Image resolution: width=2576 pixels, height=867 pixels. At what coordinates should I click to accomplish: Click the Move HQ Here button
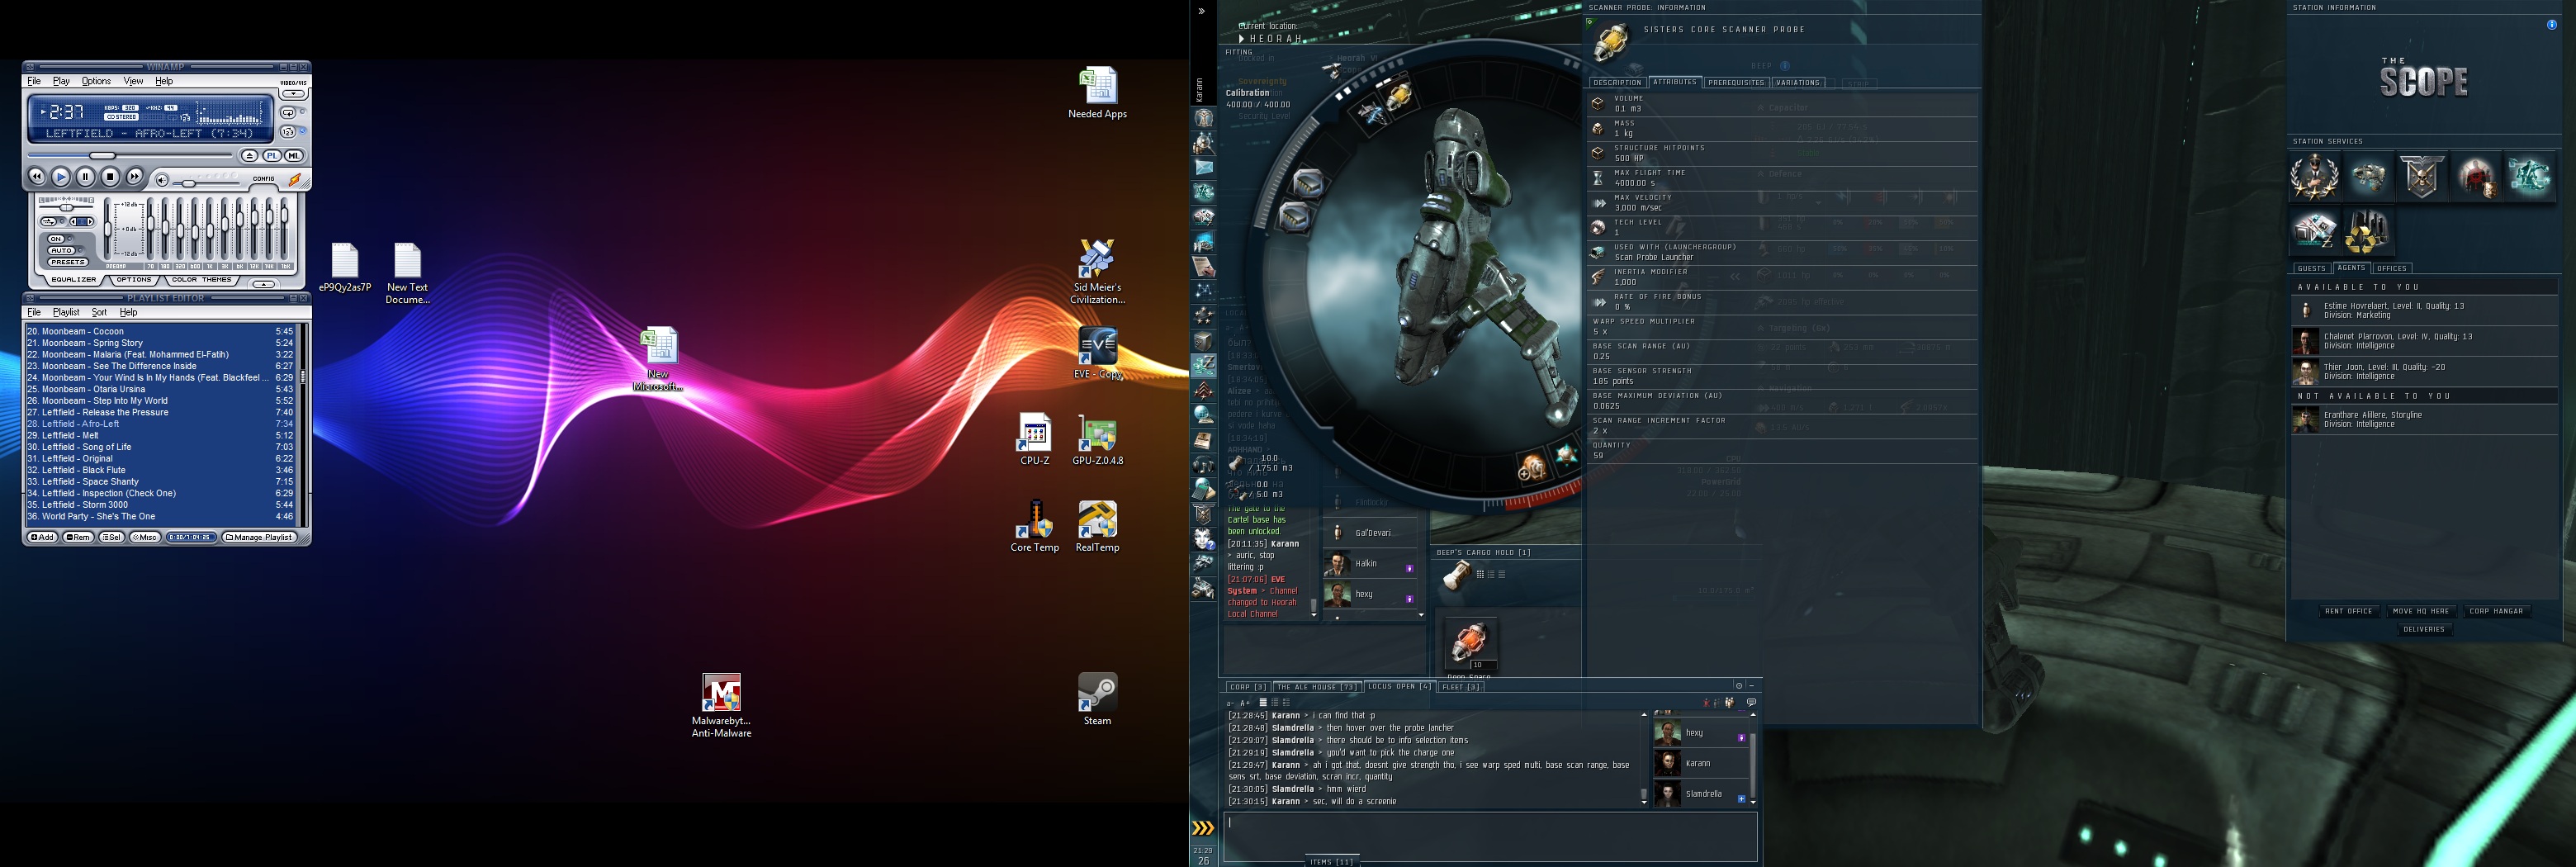click(2421, 611)
